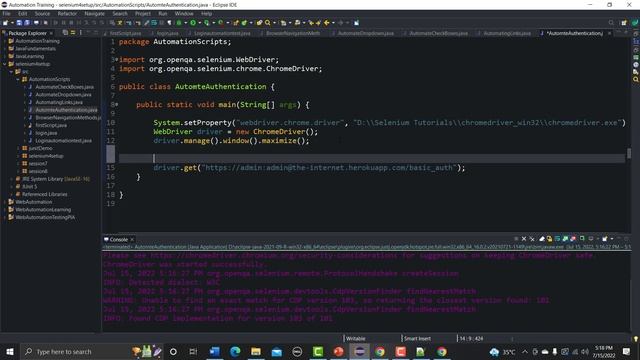Click the editor vertical scrollbar thumb

coord(629,153)
